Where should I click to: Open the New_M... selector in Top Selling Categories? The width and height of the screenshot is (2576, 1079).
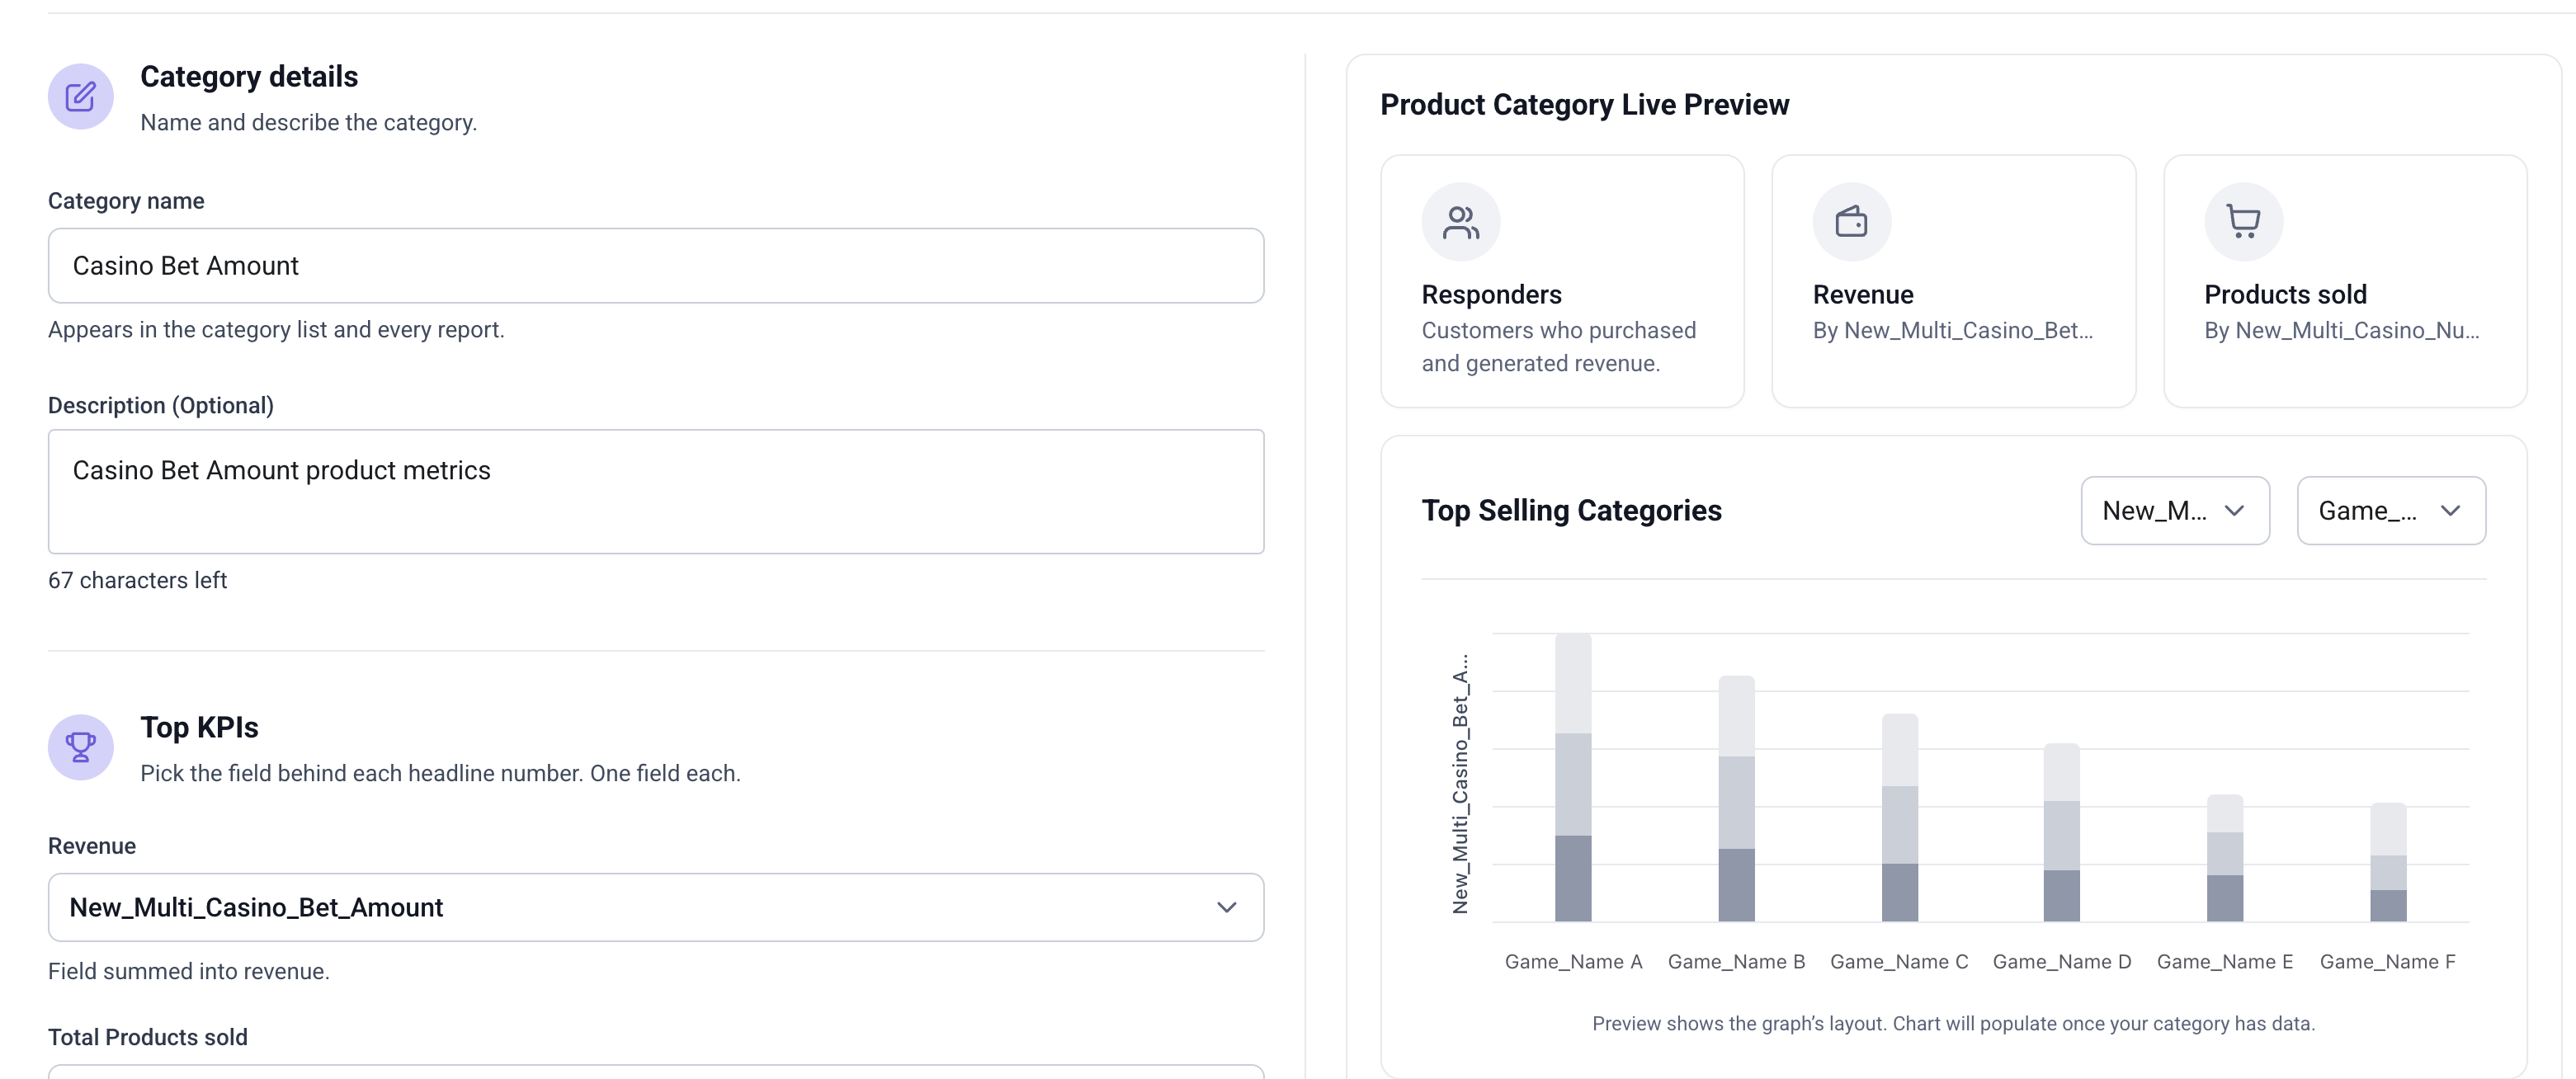(x=2175, y=511)
